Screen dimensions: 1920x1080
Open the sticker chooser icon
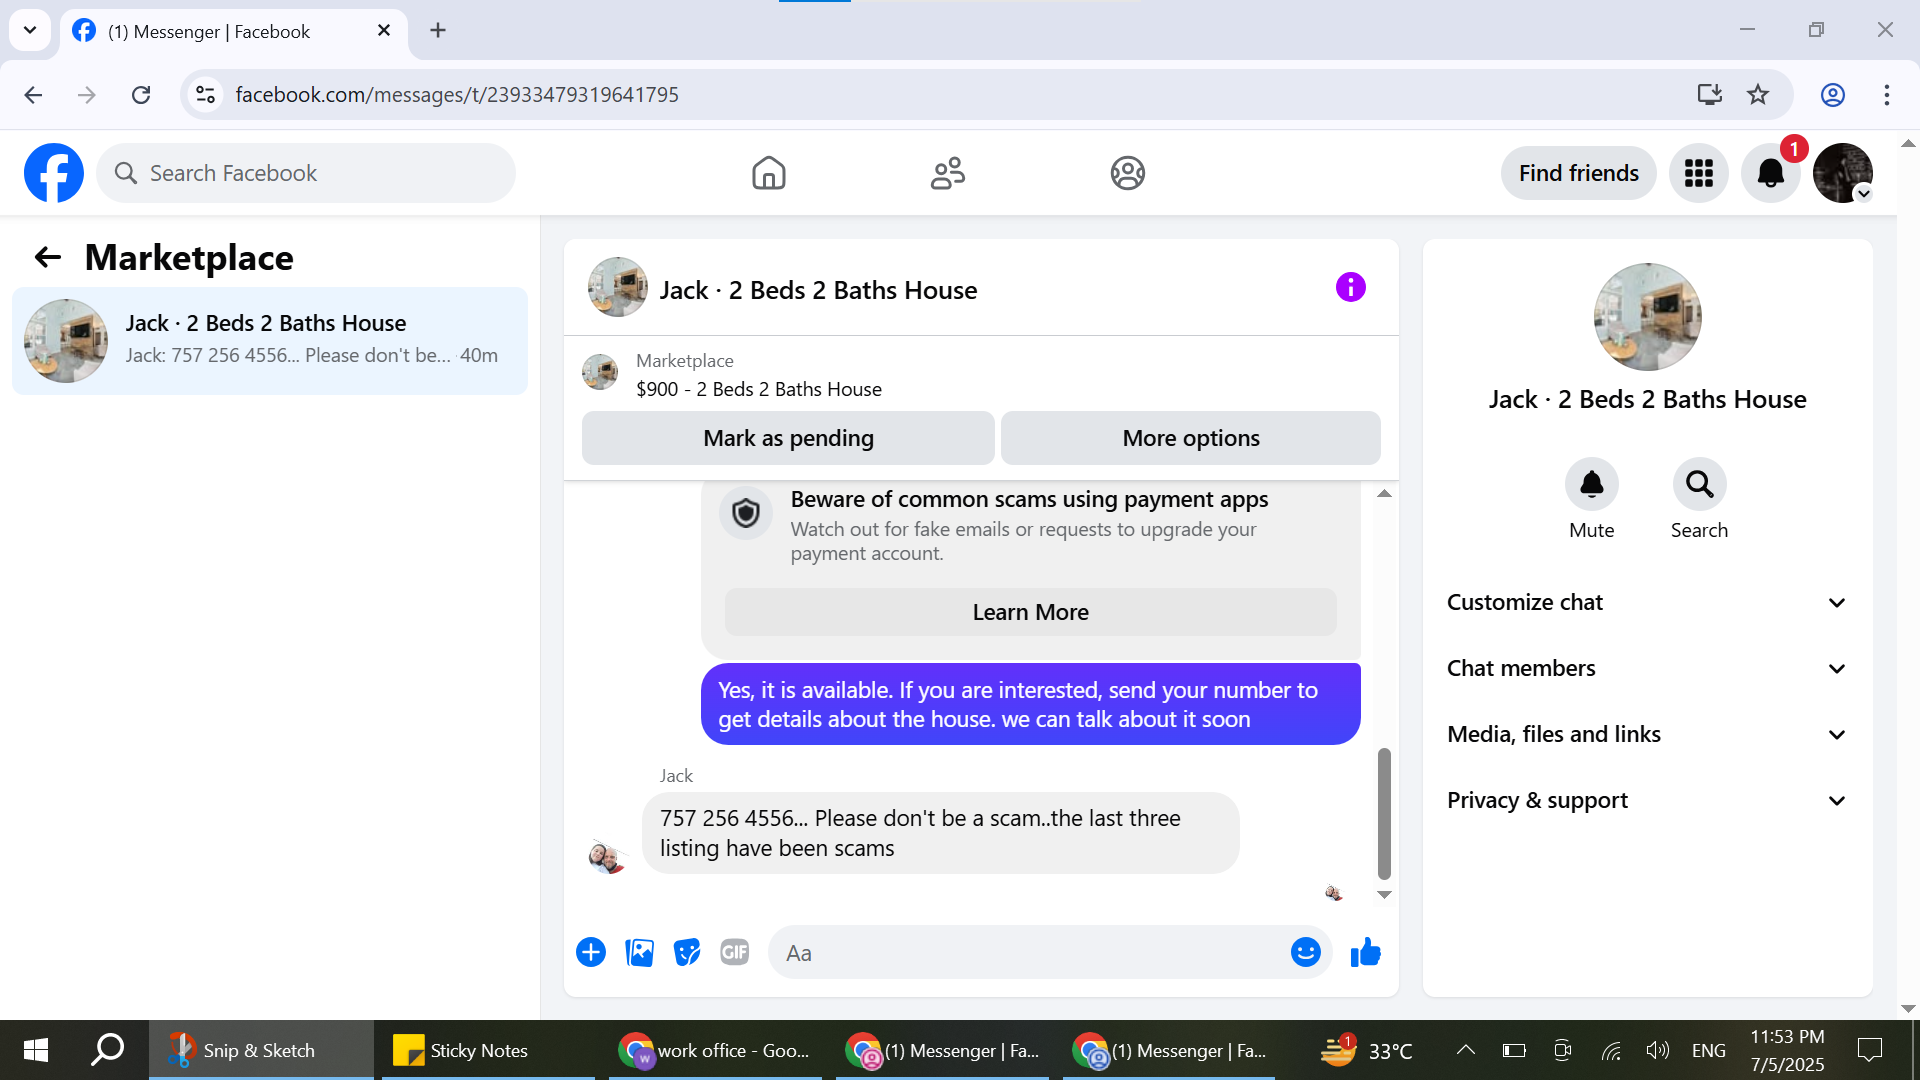pos(687,953)
